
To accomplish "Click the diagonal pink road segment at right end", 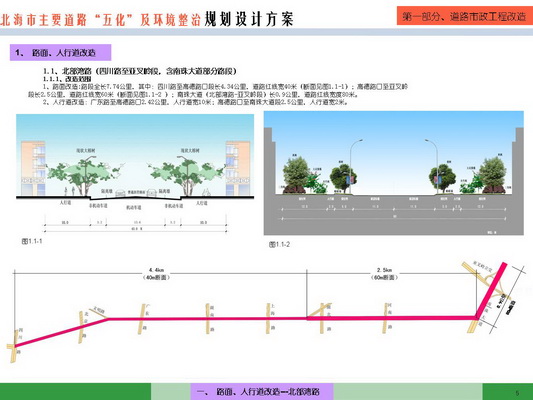I will click(492, 290).
